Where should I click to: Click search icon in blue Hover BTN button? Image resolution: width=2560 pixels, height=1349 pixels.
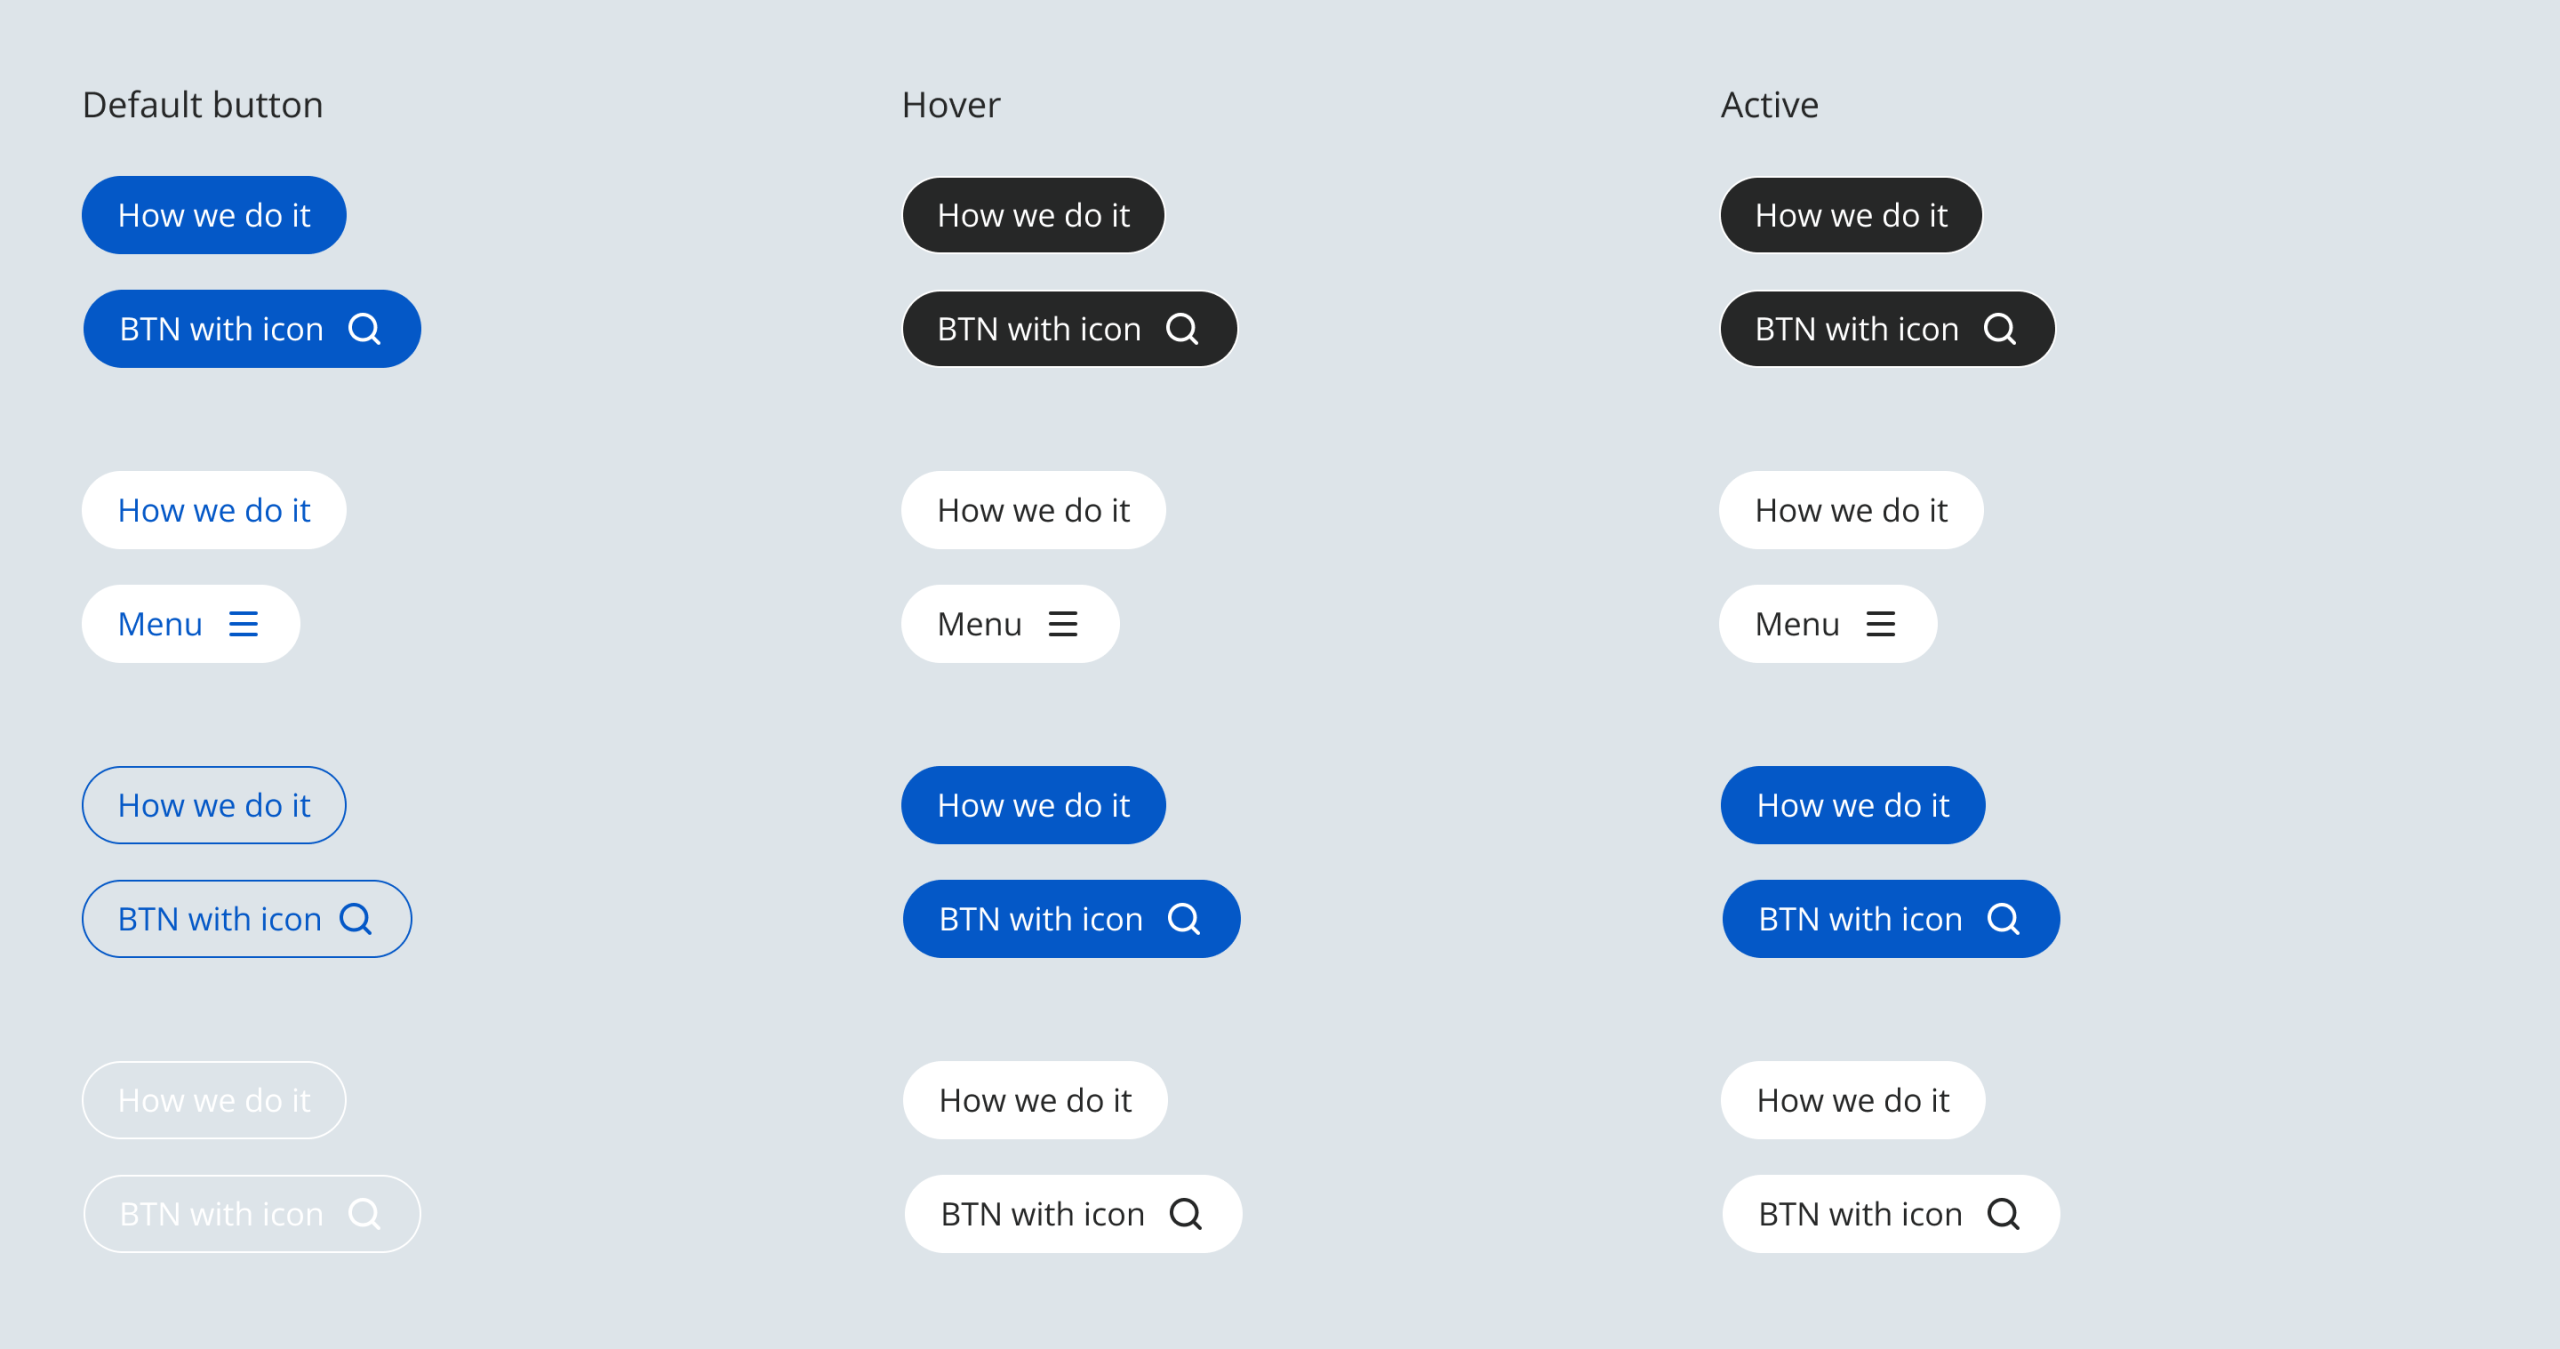(x=1184, y=919)
